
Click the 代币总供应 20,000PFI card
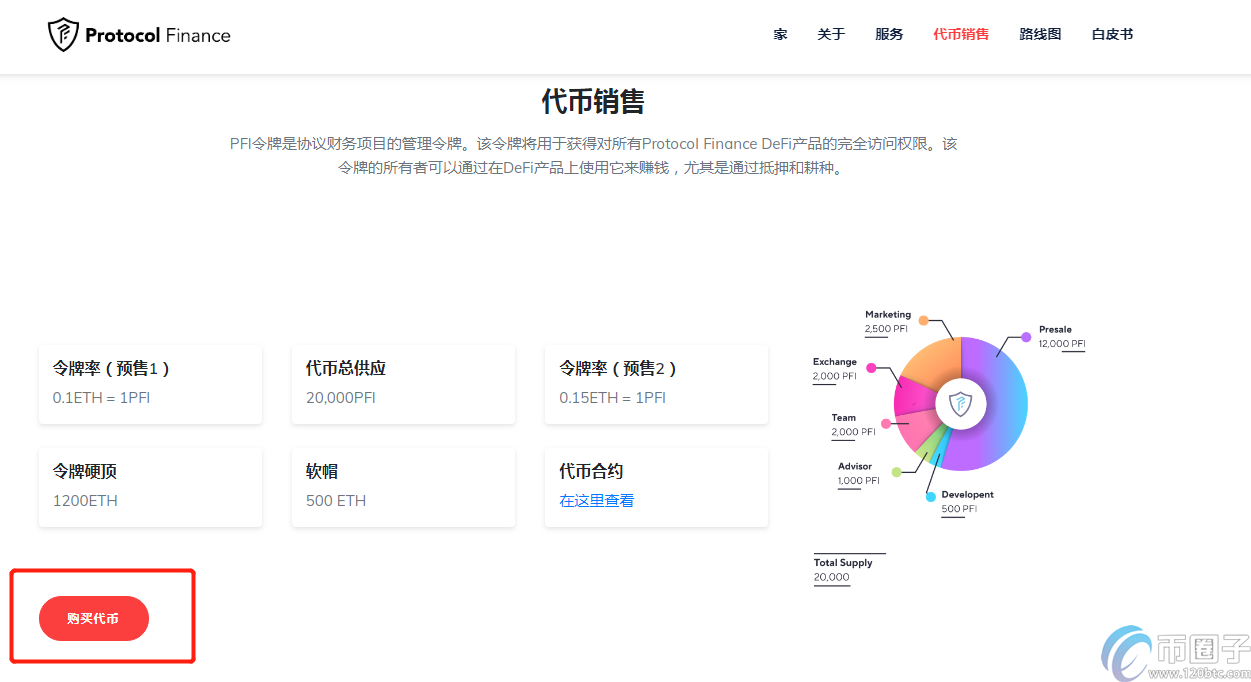pos(403,384)
